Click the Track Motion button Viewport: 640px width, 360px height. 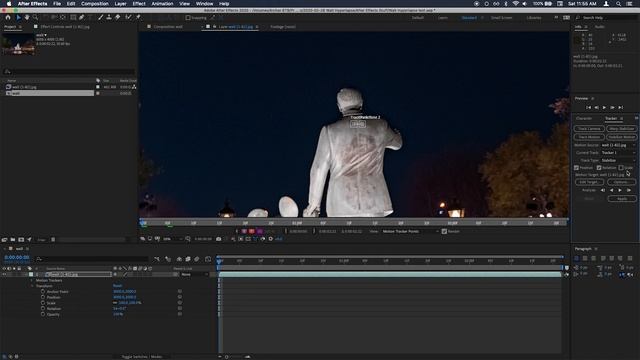point(589,137)
